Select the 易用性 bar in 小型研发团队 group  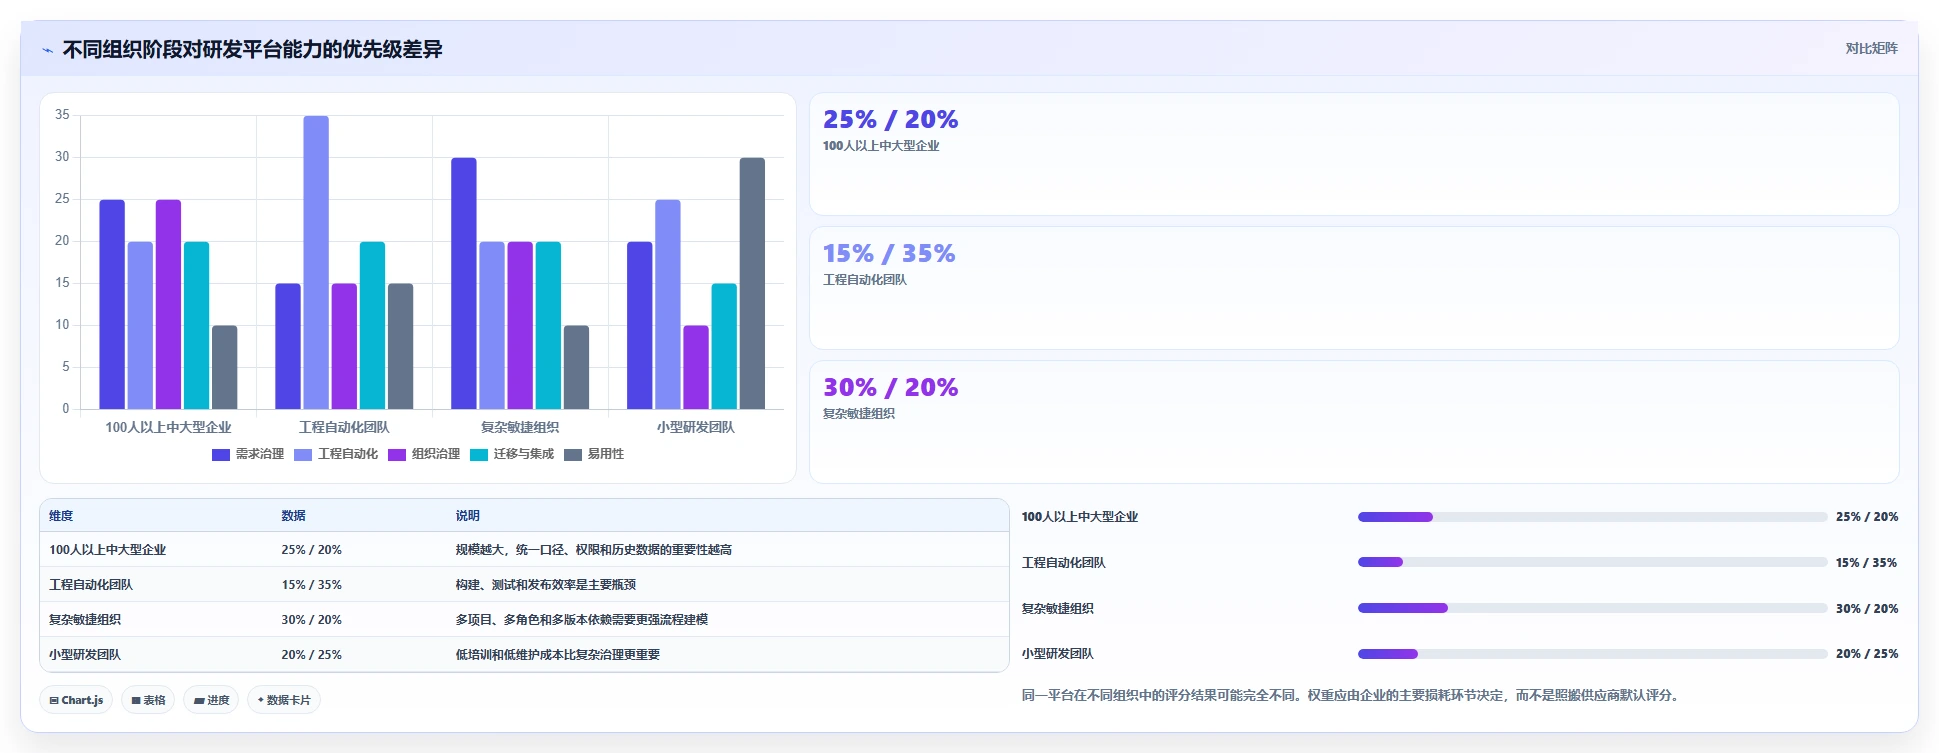(752, 283)
